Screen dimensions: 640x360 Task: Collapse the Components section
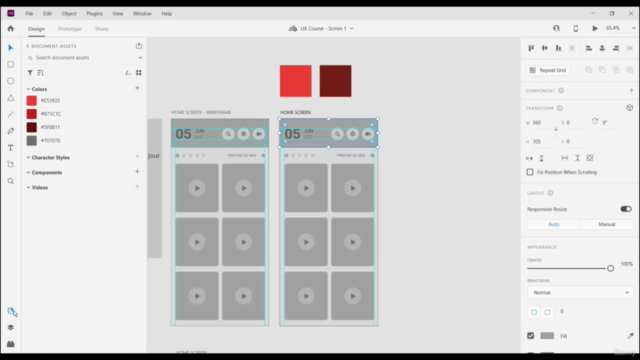tap(28, 173)
